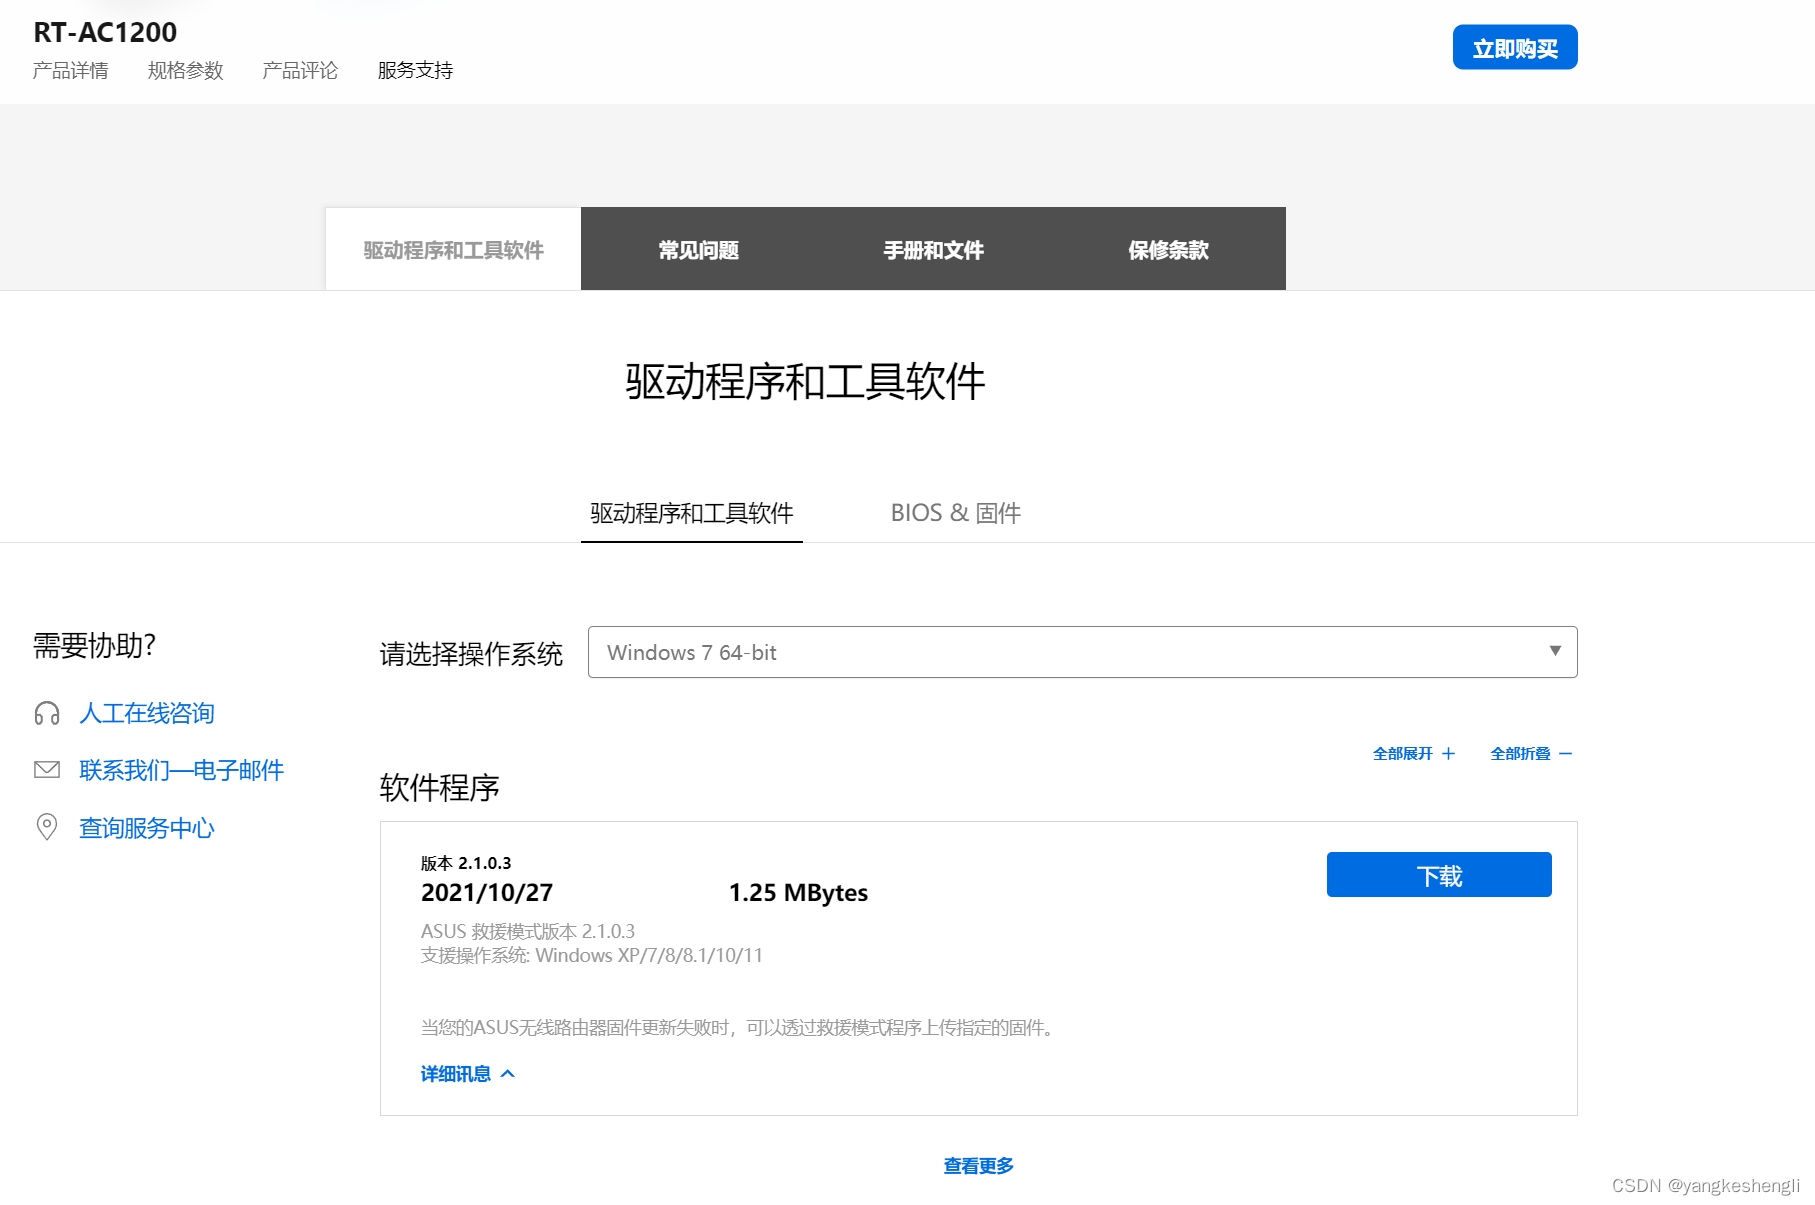Click the minus icon beside 全部折叠
Image resolution: width=1815 pixels, height=1205 pixels.
point(1565,754)
